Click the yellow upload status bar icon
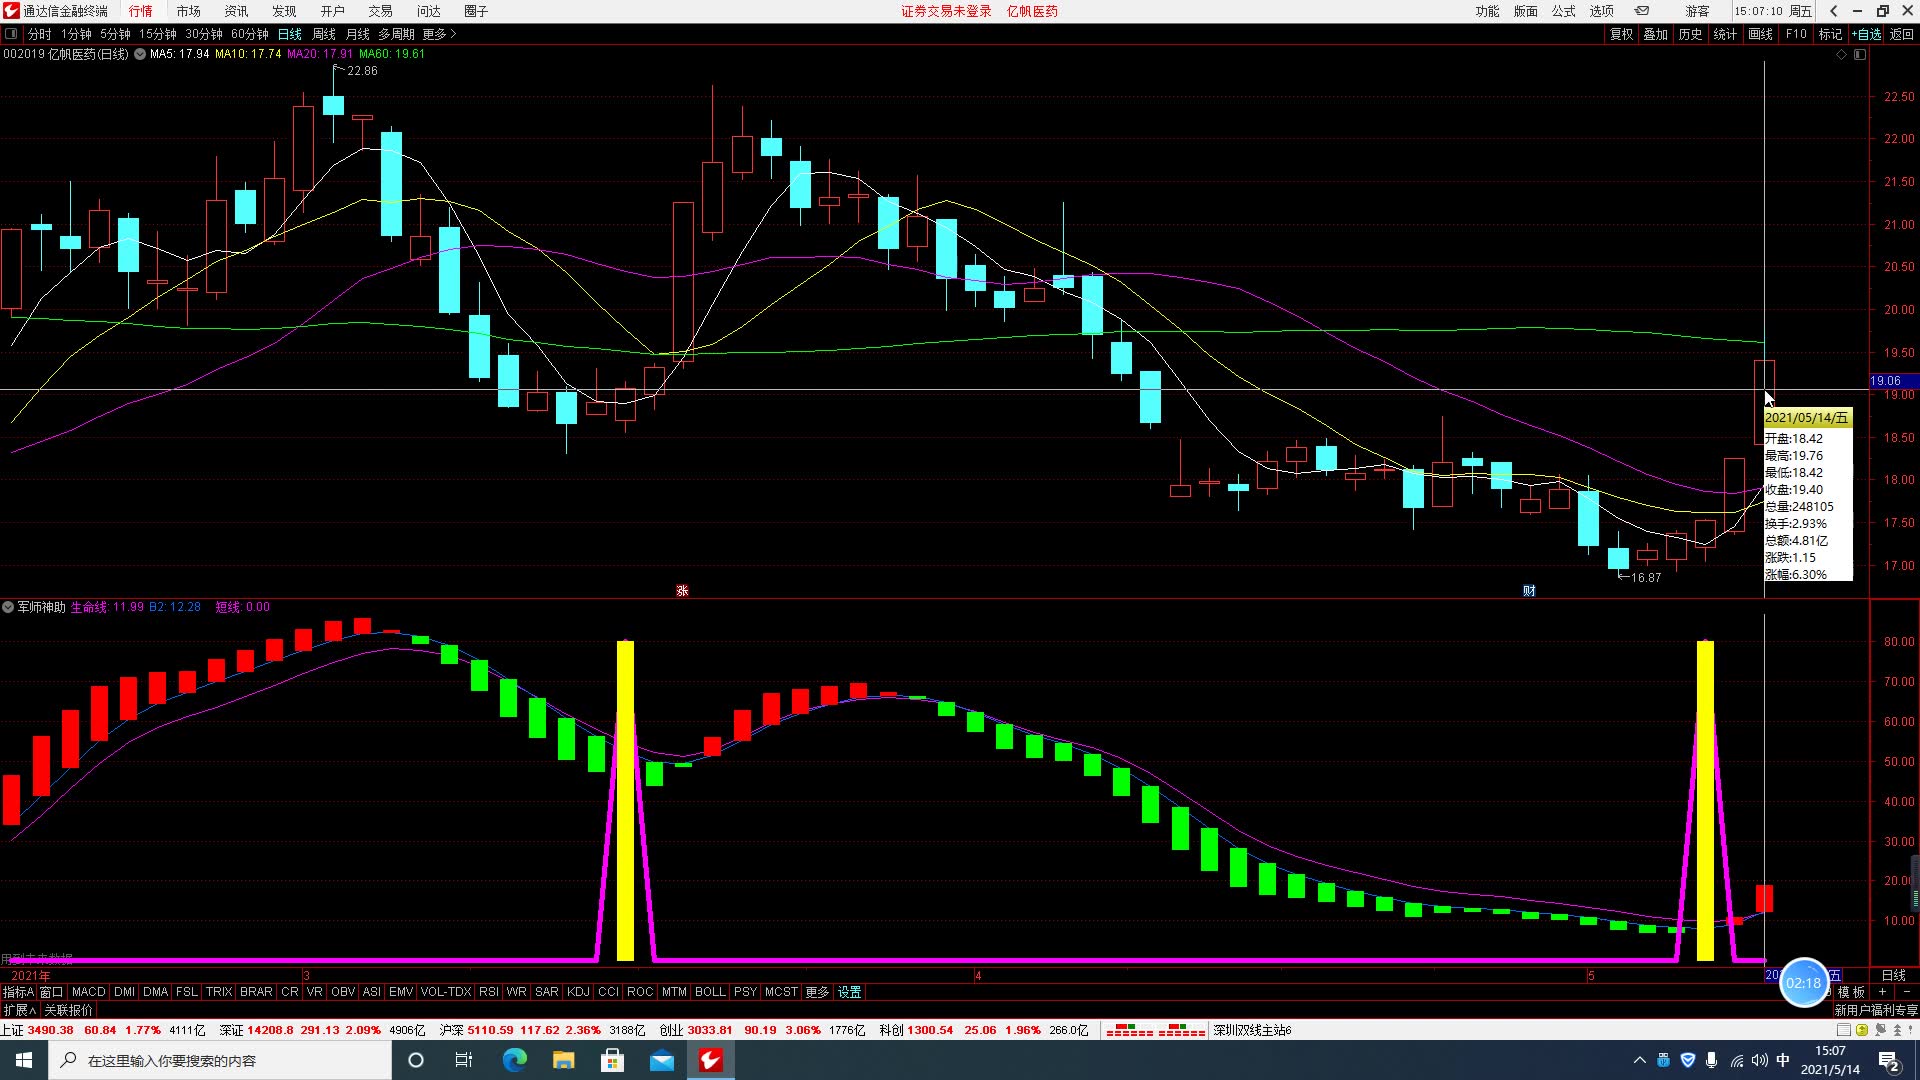Screen dimensions: 1920x1080 1862,1029
